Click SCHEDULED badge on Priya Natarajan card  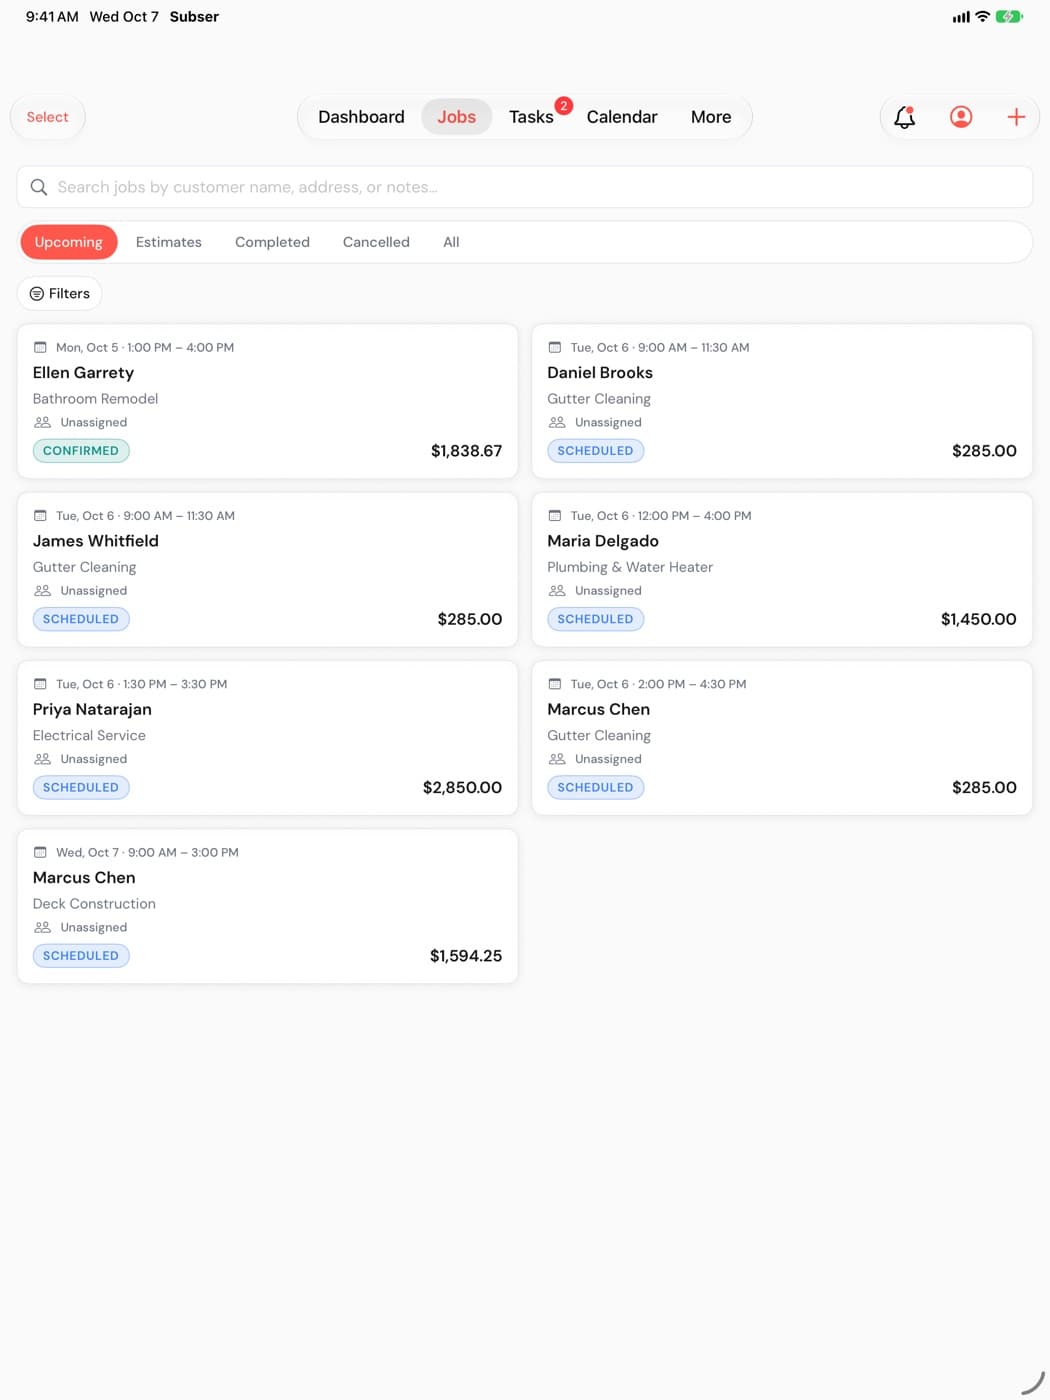pos(81,787)
